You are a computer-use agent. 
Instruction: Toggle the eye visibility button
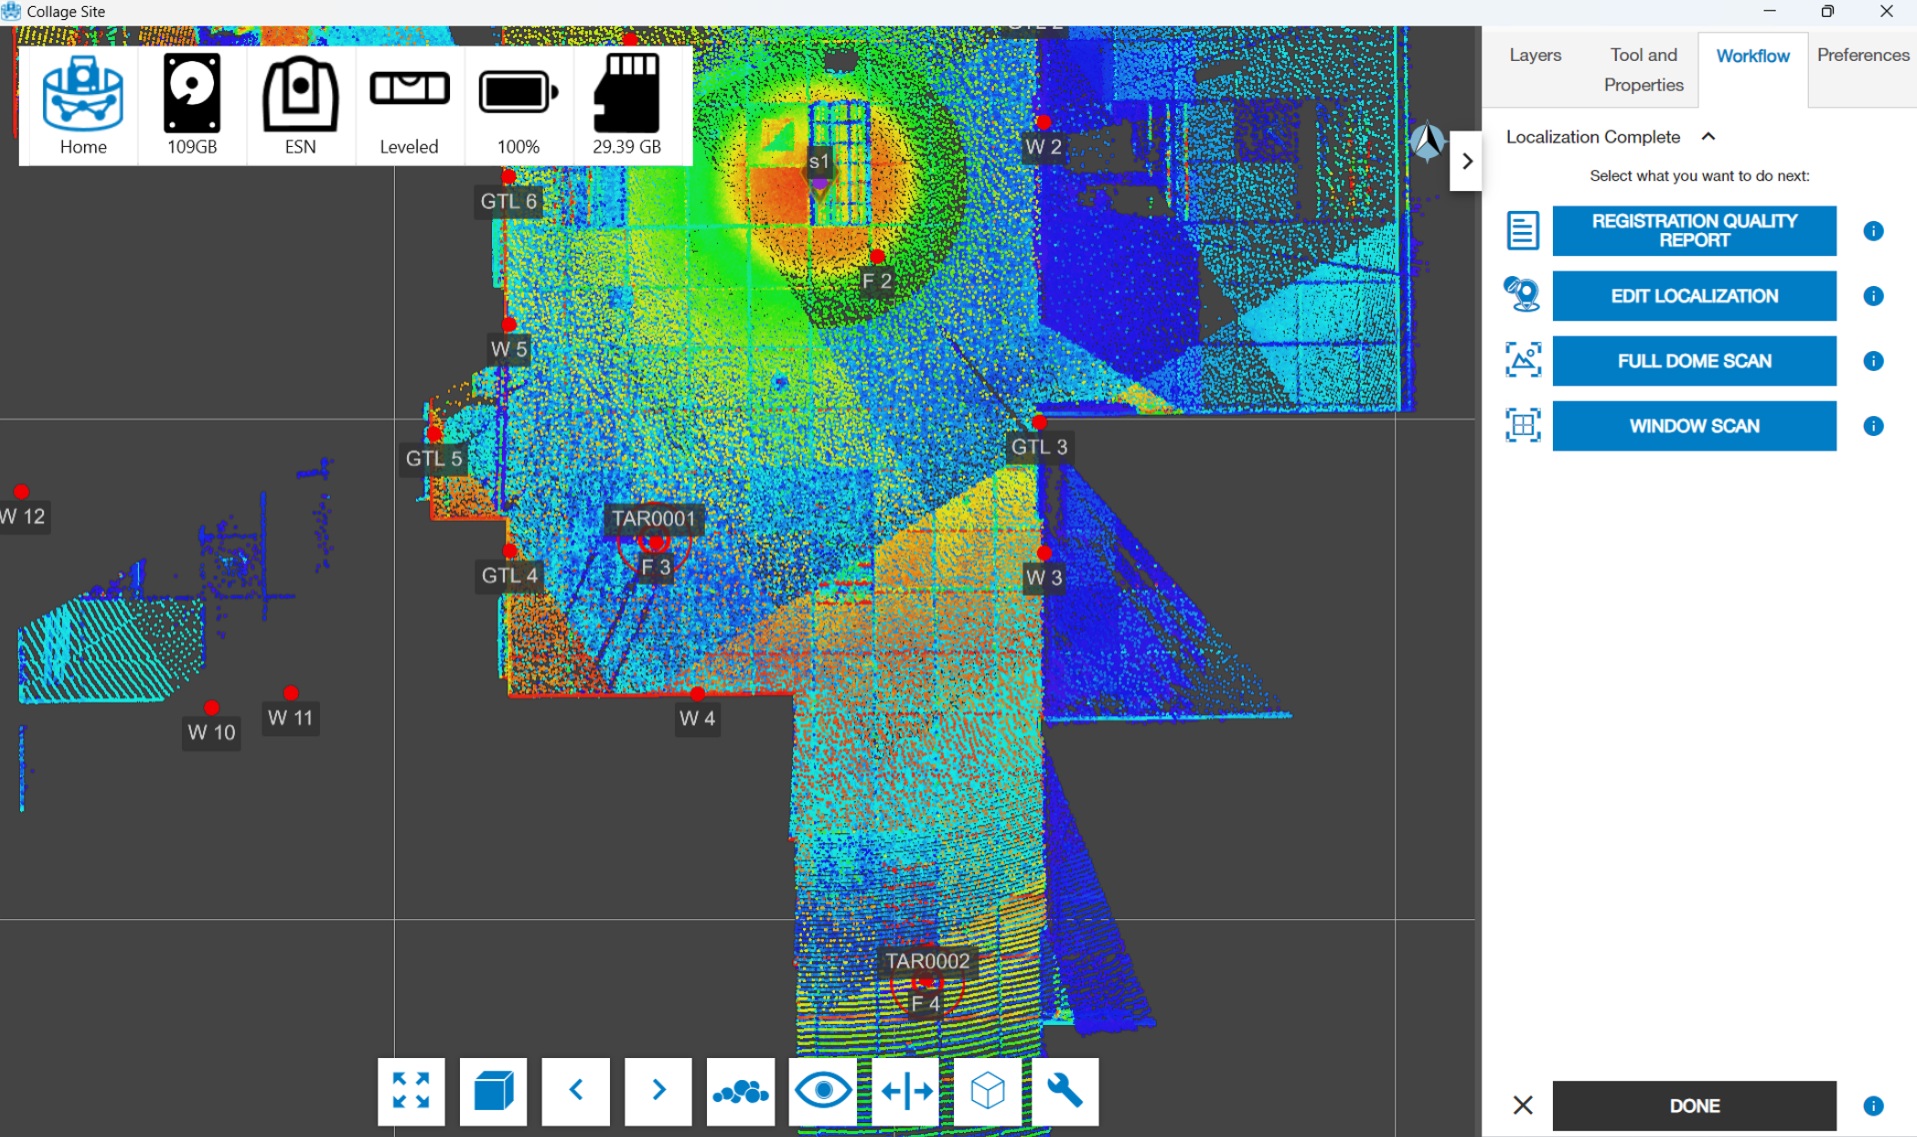click(823, 1091)
